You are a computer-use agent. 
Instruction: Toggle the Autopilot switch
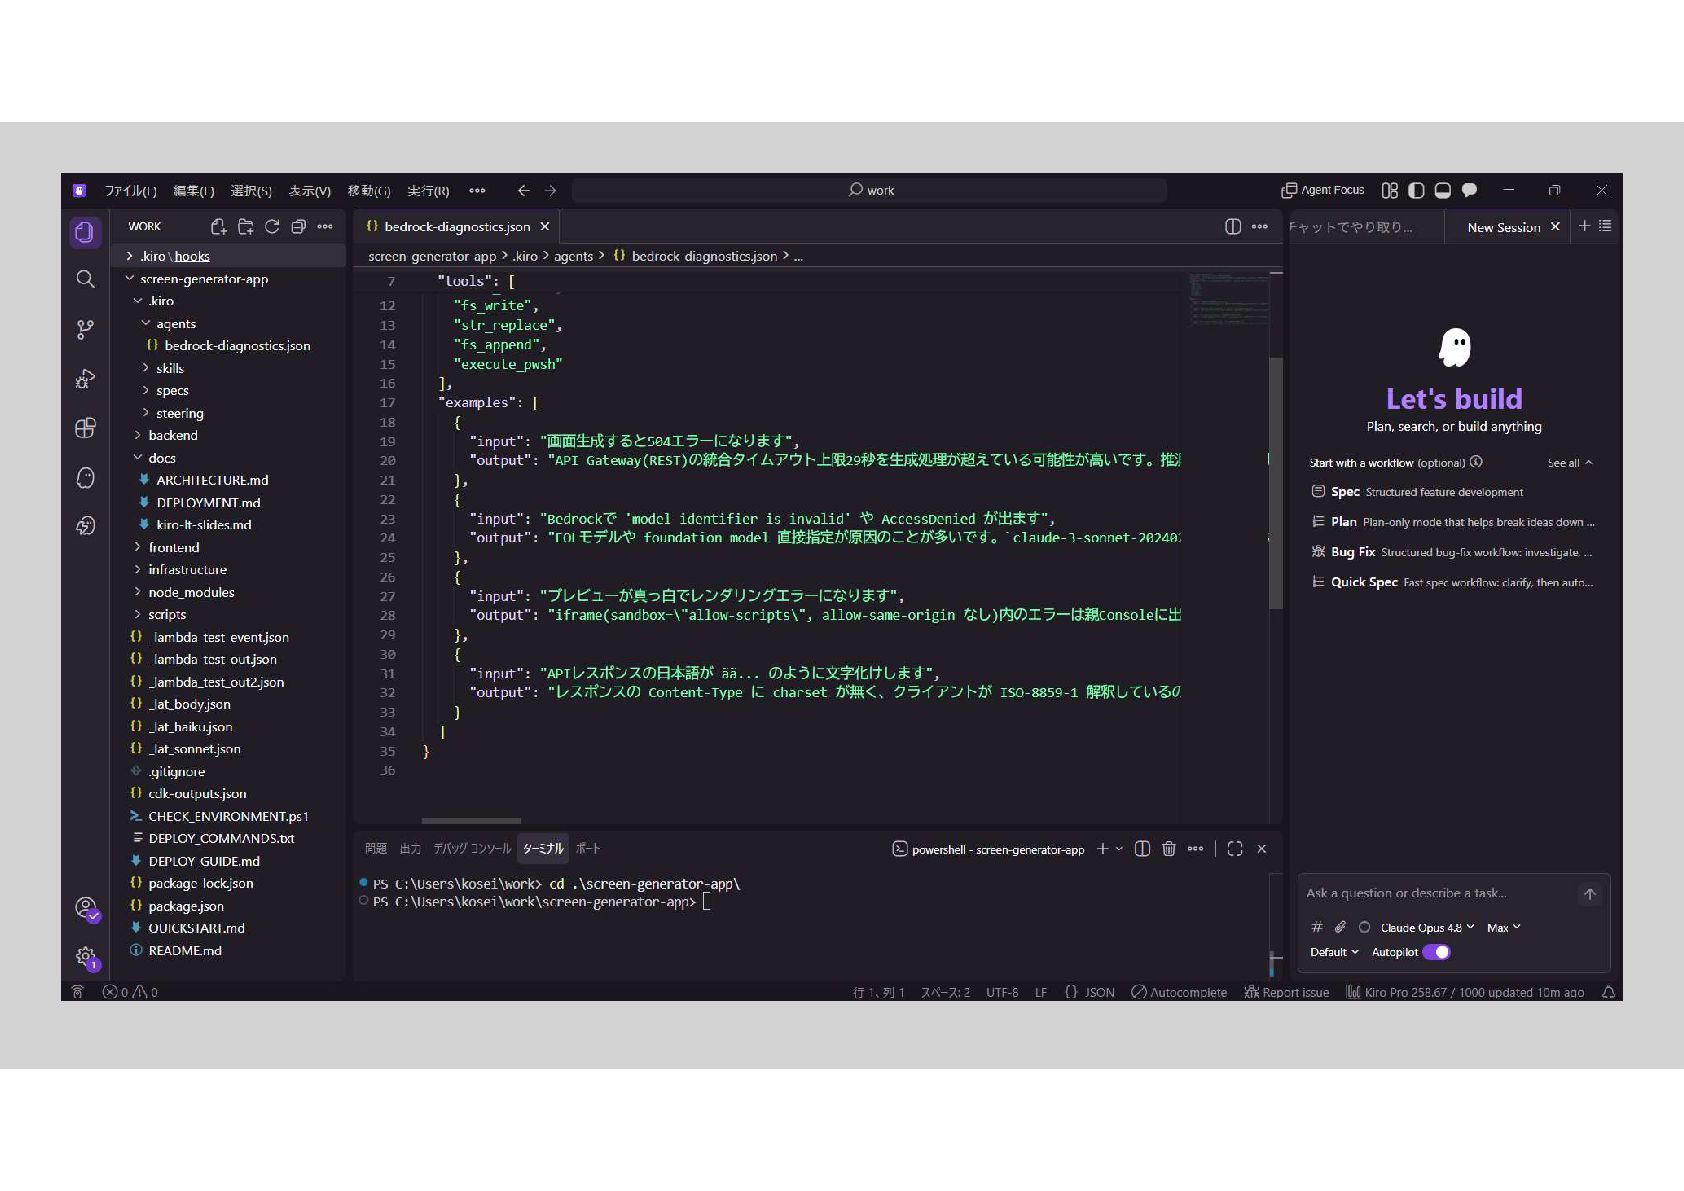tap(1436, 952)
